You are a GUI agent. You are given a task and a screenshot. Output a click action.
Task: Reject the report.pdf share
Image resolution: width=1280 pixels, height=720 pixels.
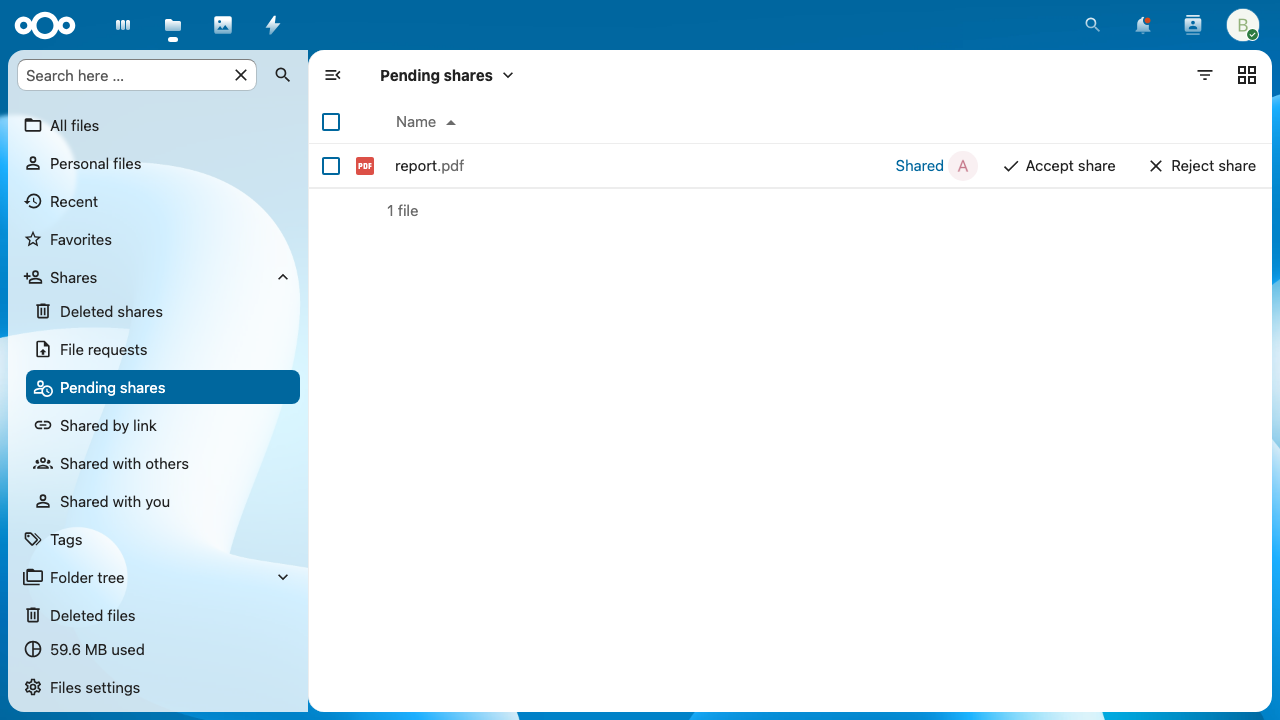point(1202,166)
